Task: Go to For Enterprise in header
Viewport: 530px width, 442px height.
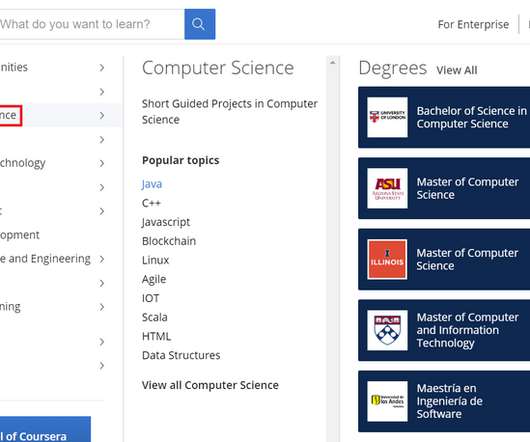Action: (473, 24)
